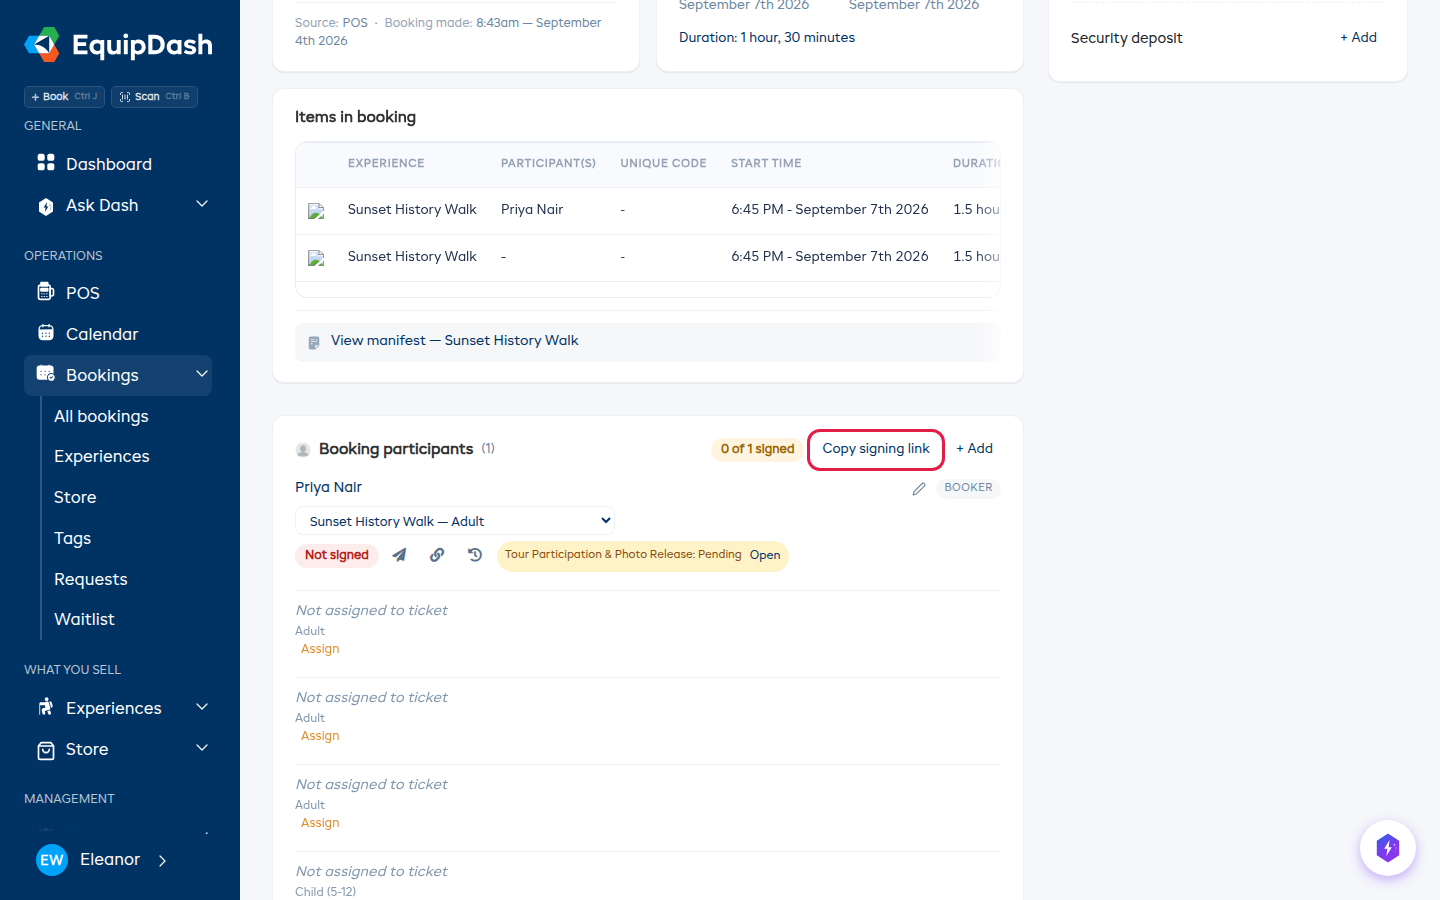The height and width of the screenshot is (900, 1440).
Task: Open Requests in the sidebar
Action: click(91, 579)
